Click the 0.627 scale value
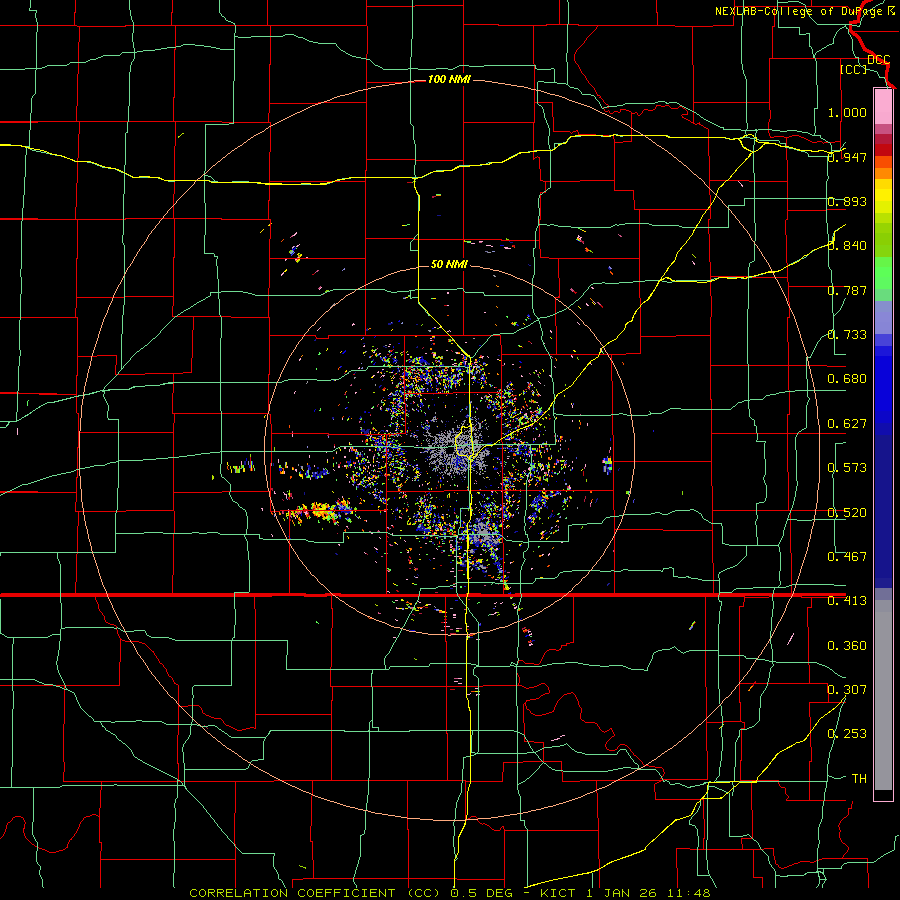 (x=847, y=424)
